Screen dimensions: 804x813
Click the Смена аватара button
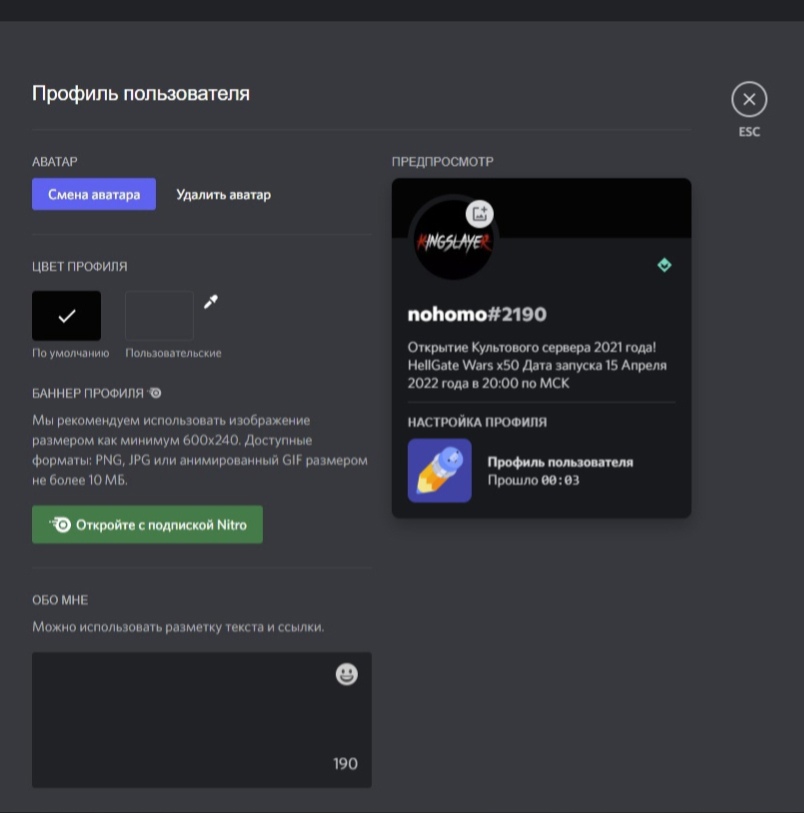pyautogui.click(x=94, y=194)
